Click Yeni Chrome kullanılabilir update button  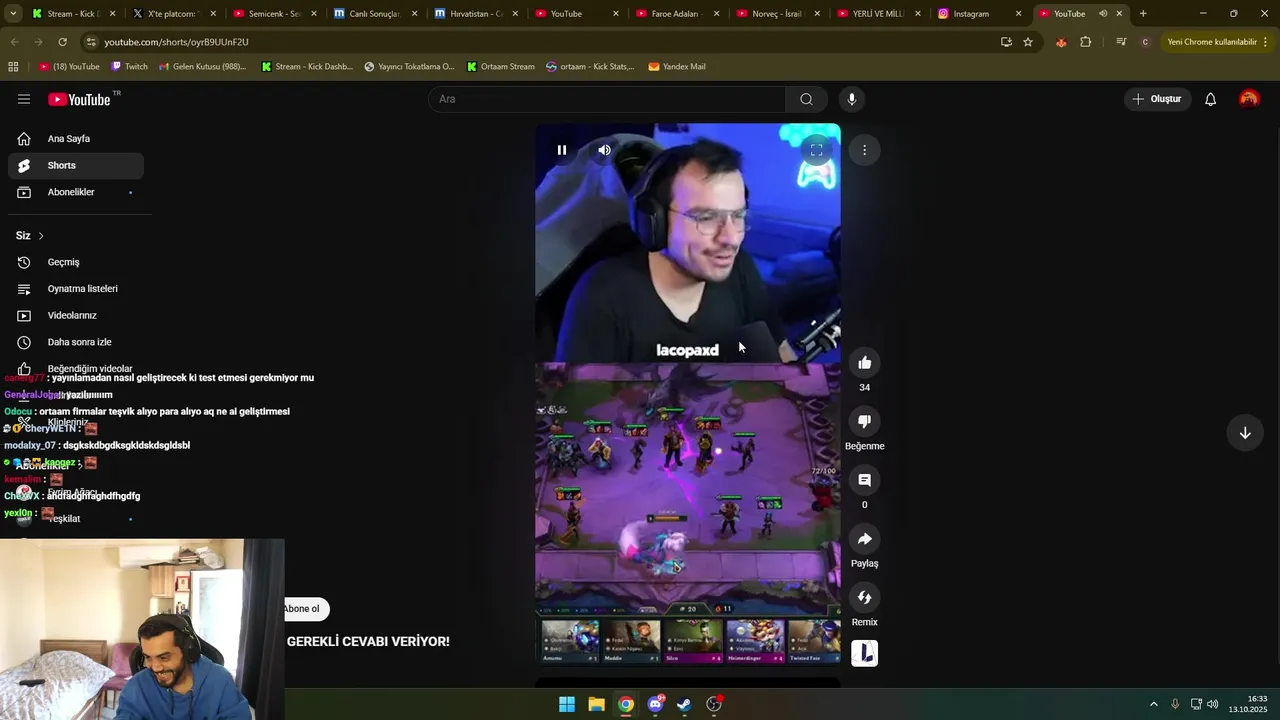(1218, 42)
